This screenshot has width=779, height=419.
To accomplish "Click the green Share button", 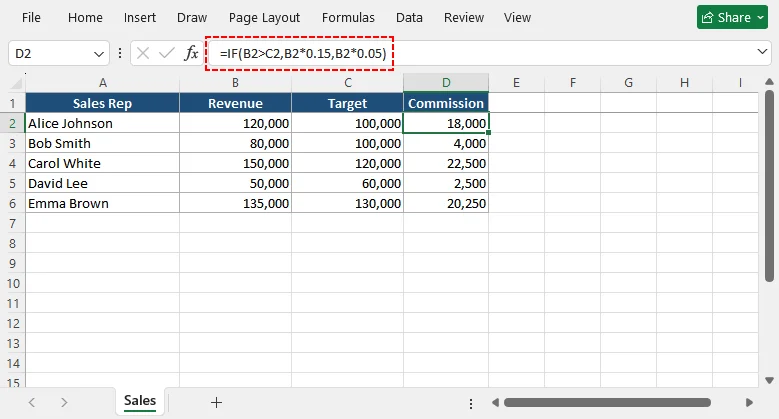I will tap(732, 17).
